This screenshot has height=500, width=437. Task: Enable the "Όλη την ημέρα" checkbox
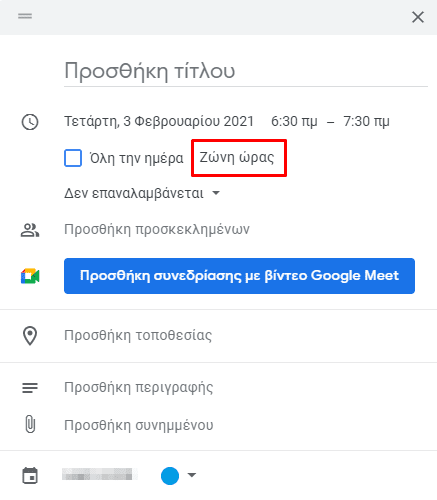pos(73,158)
